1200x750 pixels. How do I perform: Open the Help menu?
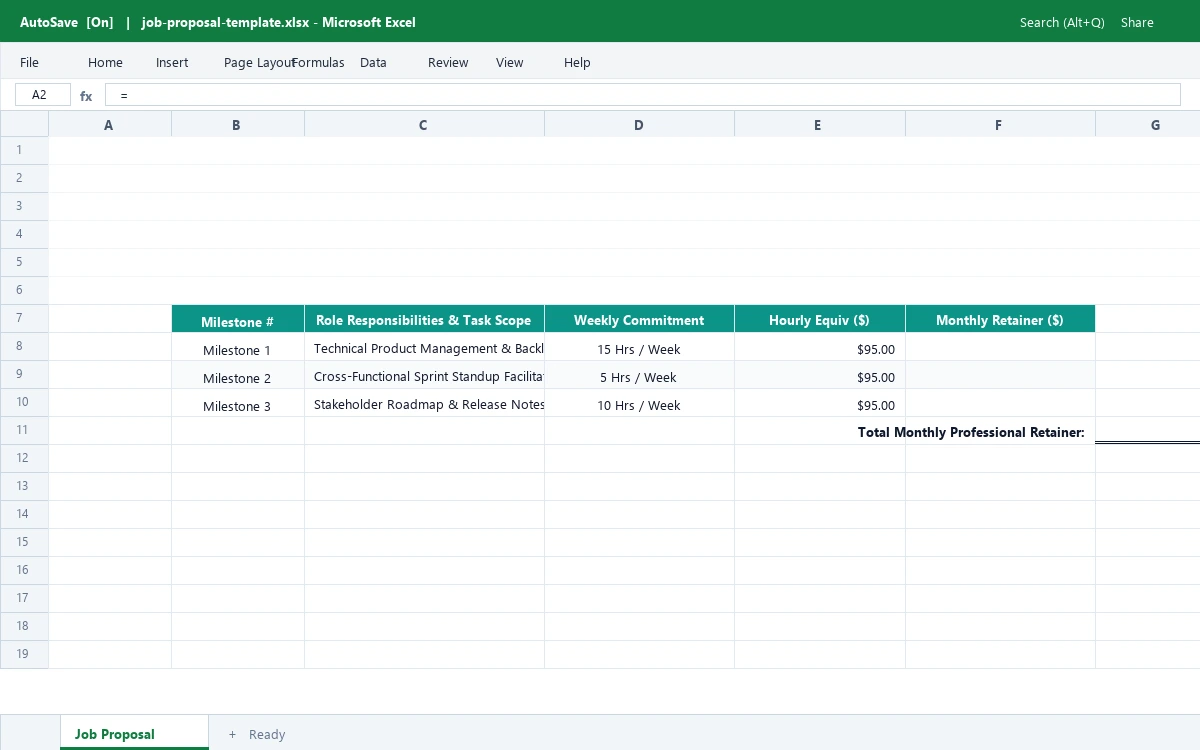(577, 62)
